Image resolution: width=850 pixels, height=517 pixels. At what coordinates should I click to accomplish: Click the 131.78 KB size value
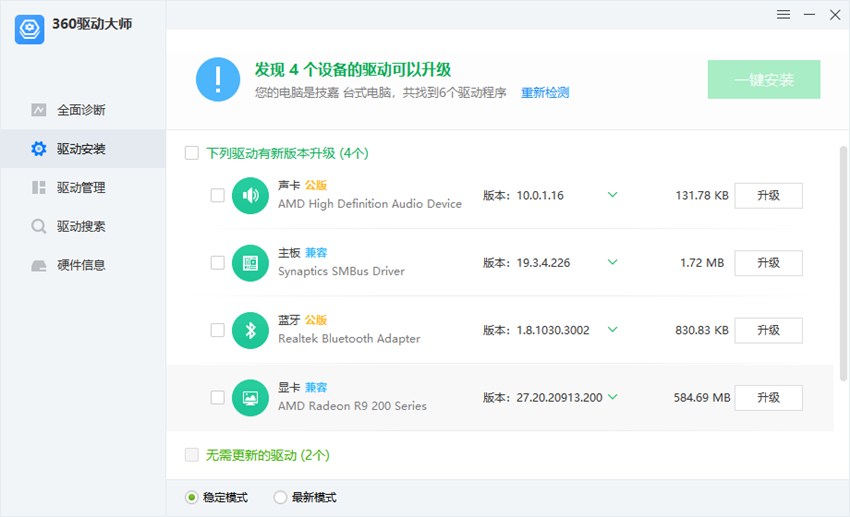[x=702, y=196]
